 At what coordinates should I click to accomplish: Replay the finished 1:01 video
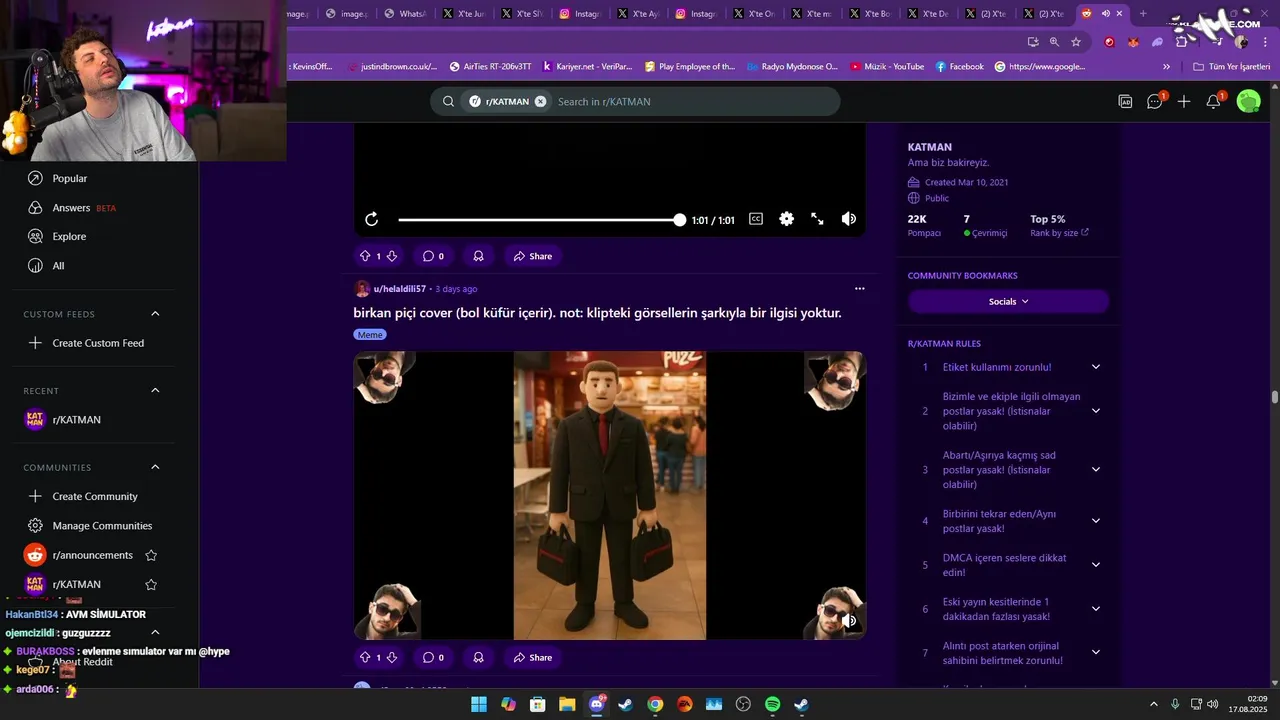pyautogui.click(x=371, y=219)
